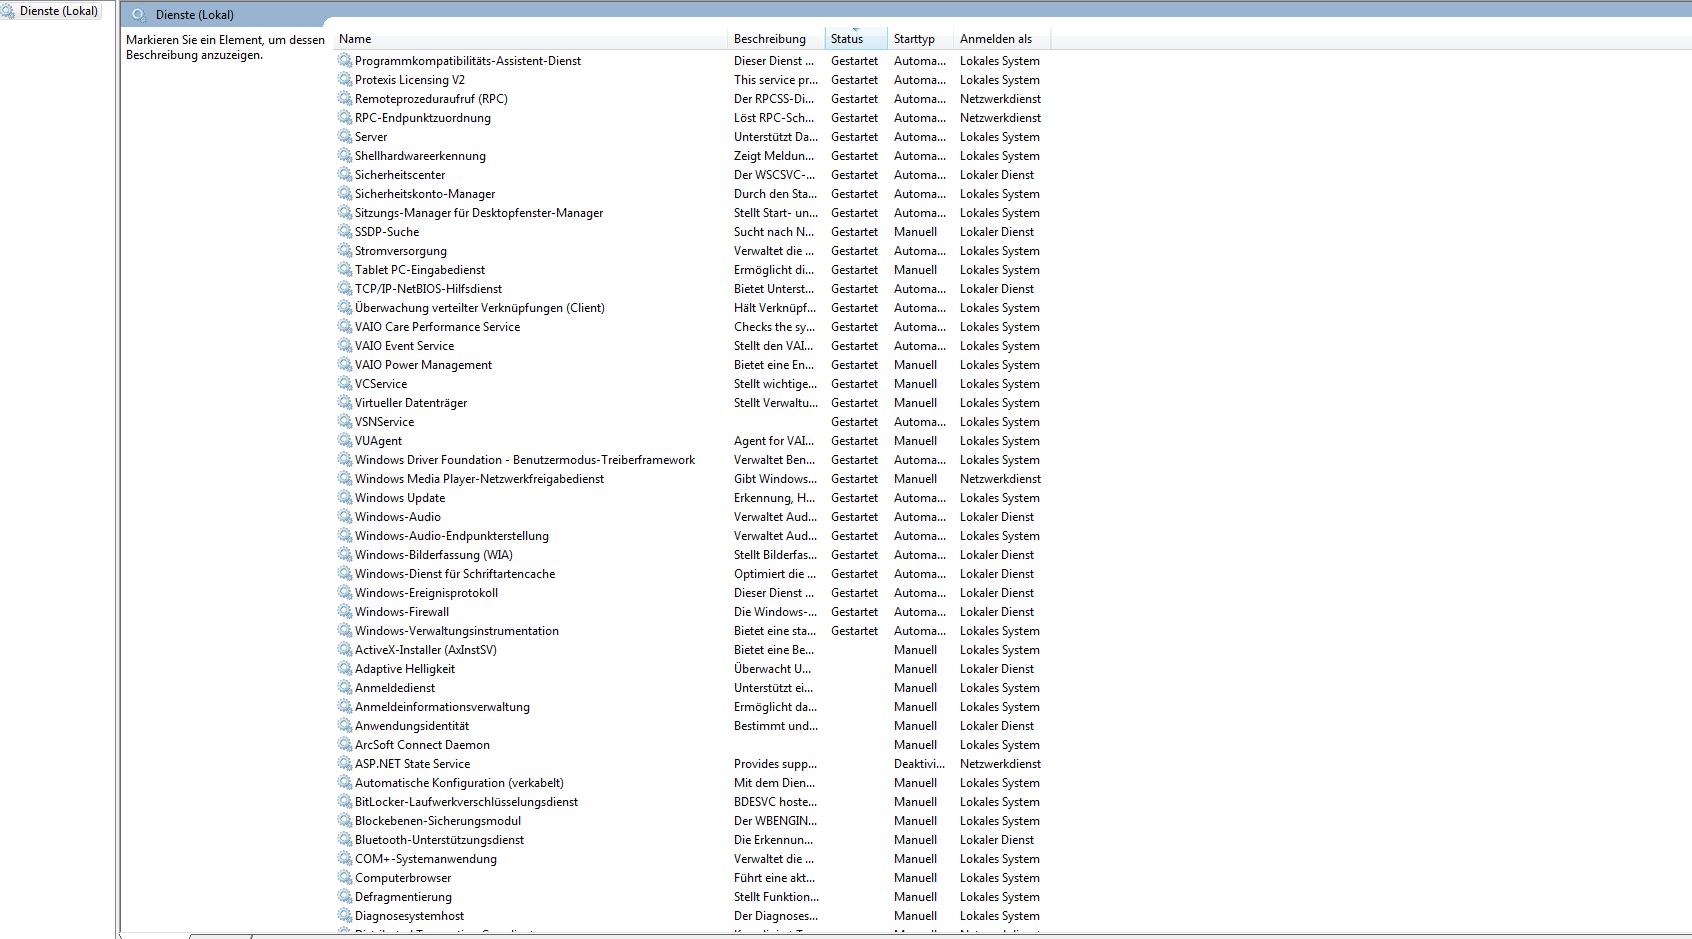
Task: Select Dienste (Lokal) in the left tree
Action: coord(58,11)
